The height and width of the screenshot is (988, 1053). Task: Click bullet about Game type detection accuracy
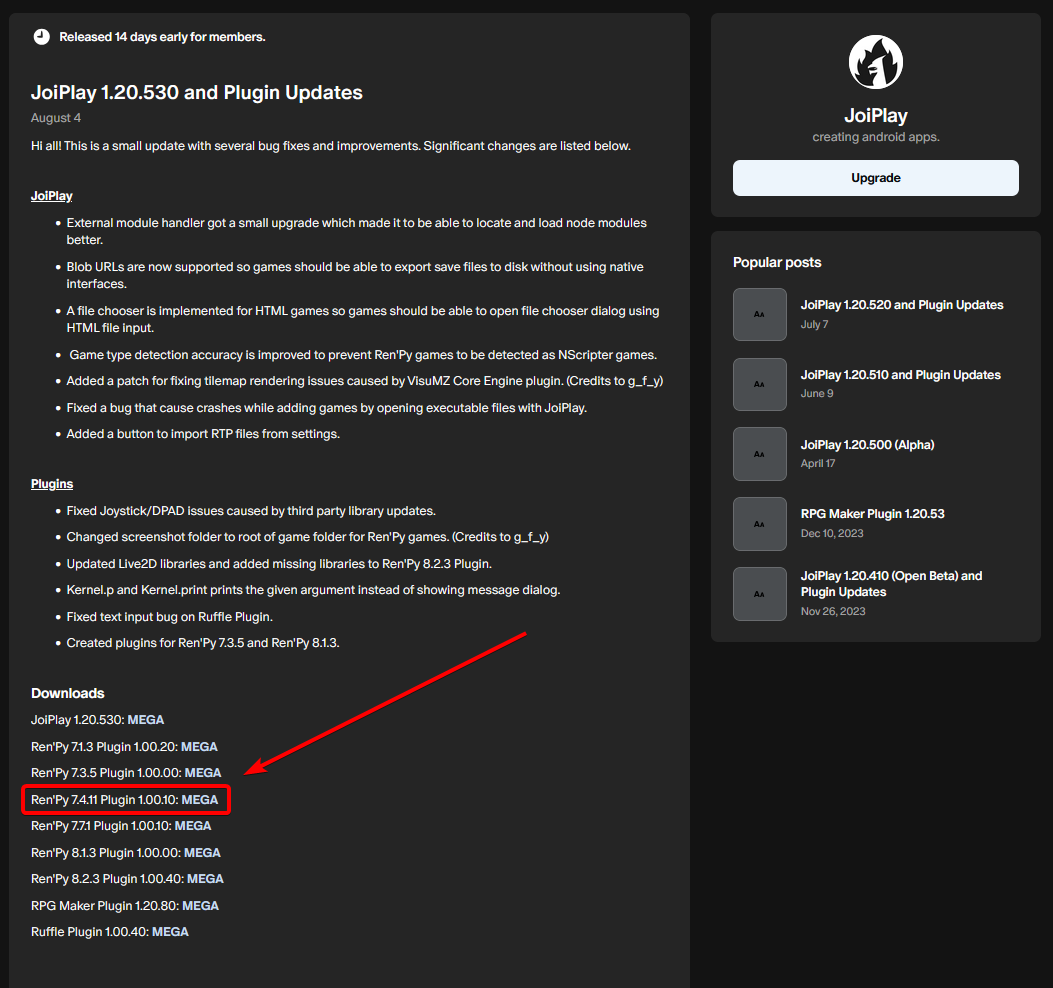(x=363, y=355)
